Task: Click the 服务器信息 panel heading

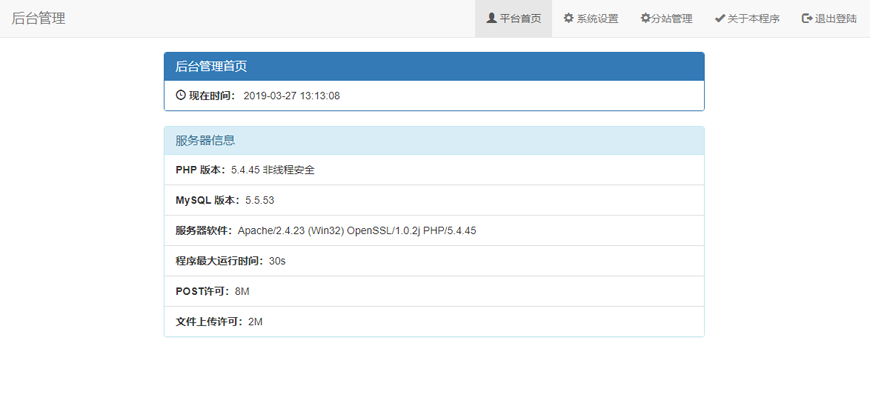Action: pos(434,140)
